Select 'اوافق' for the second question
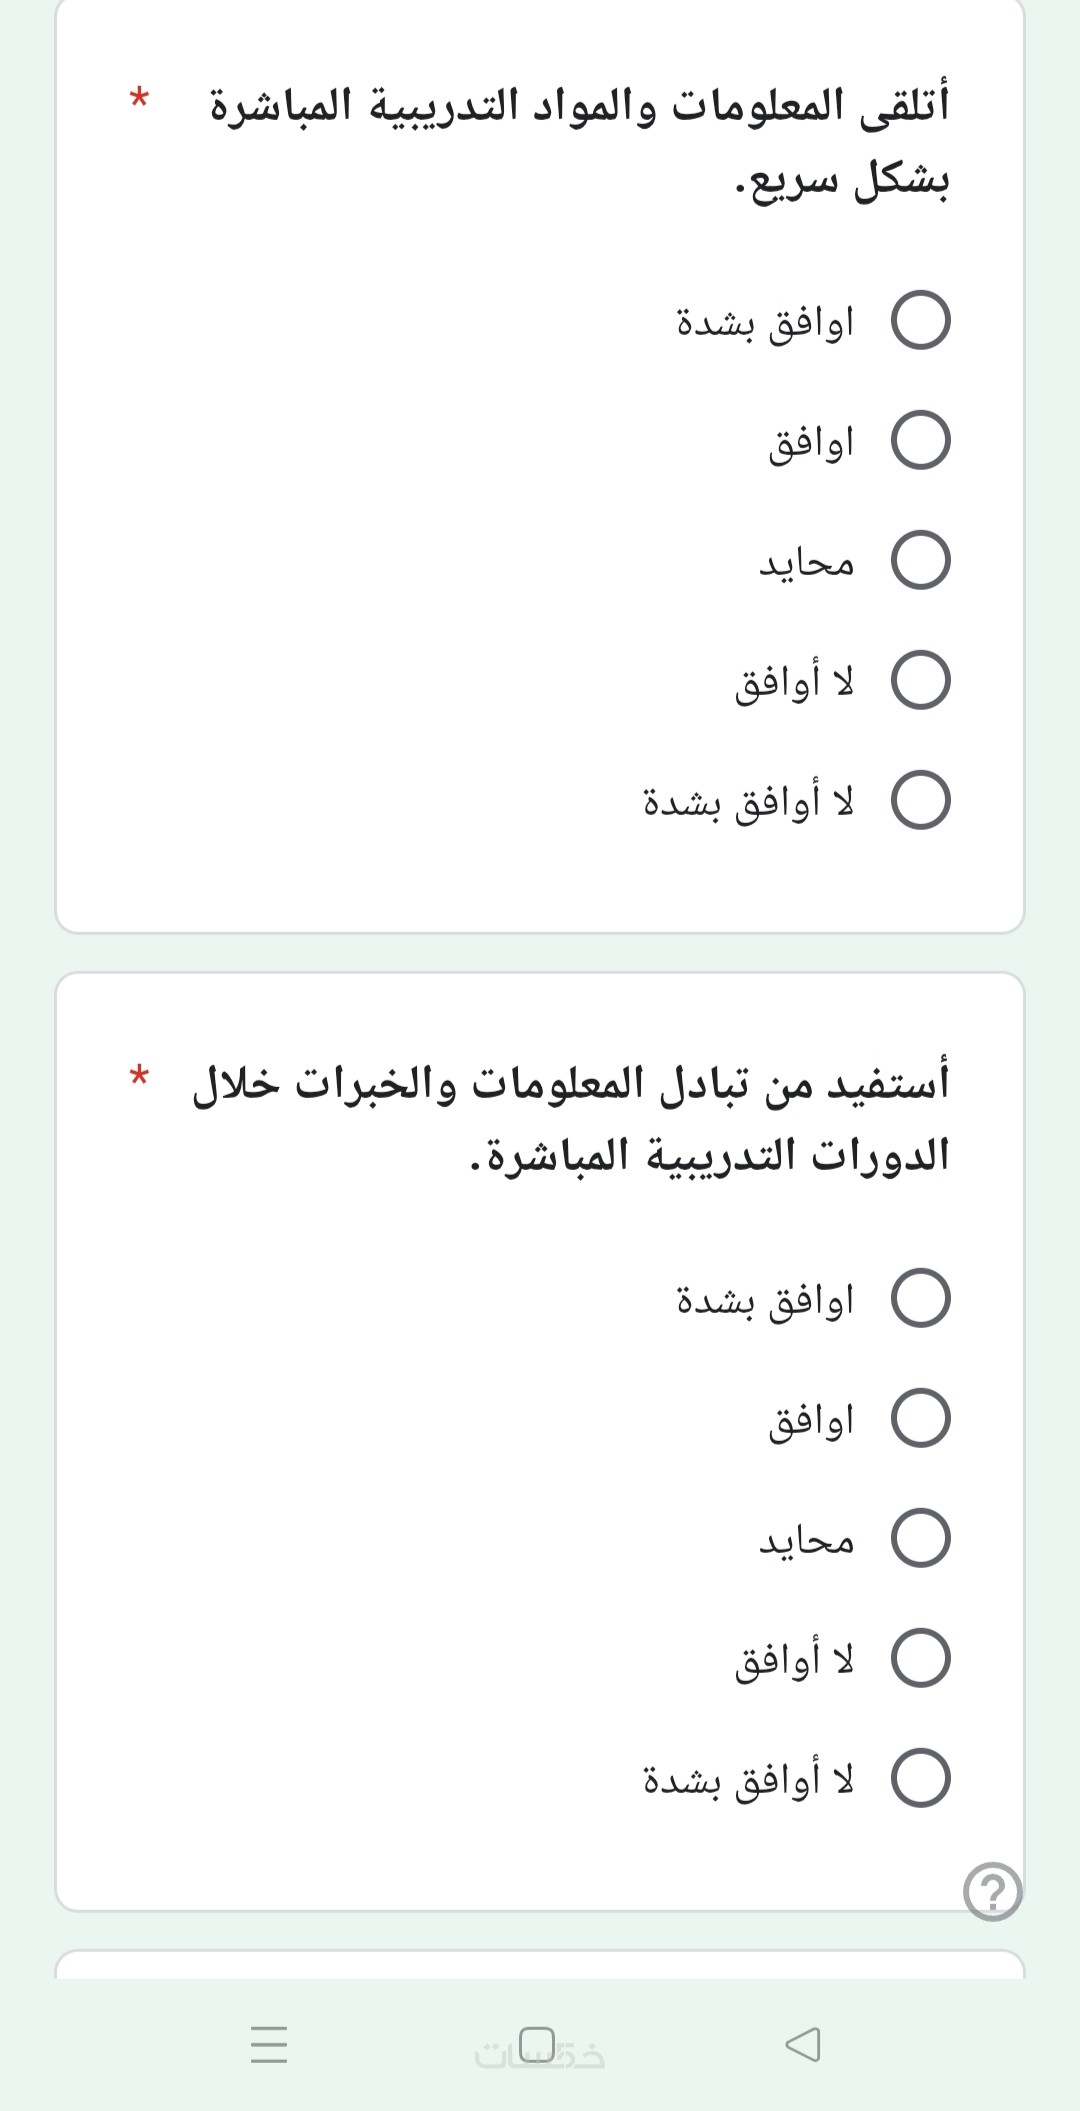This screenshot has width=1080, height=2111. pyautogui.click(x=920, y=1418)
